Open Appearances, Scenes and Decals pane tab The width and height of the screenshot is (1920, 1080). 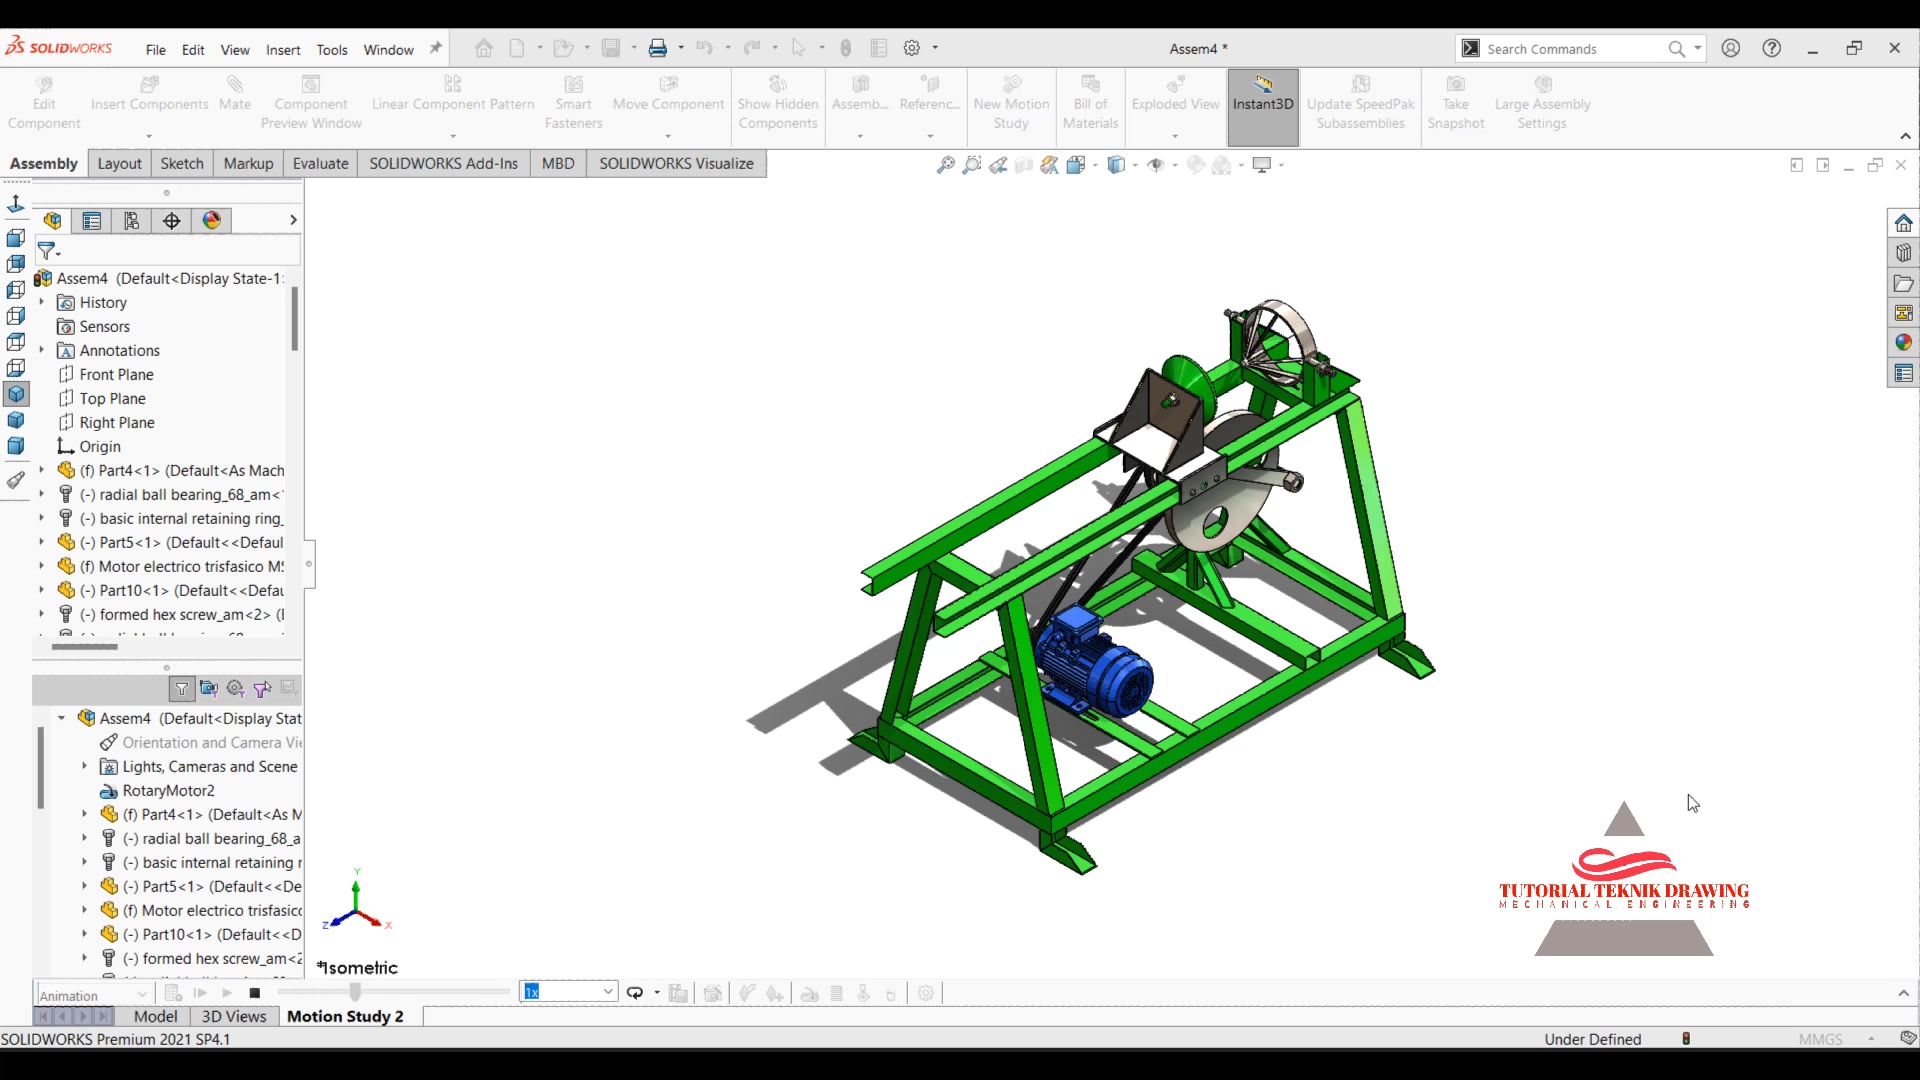[x=1903, y=343]
